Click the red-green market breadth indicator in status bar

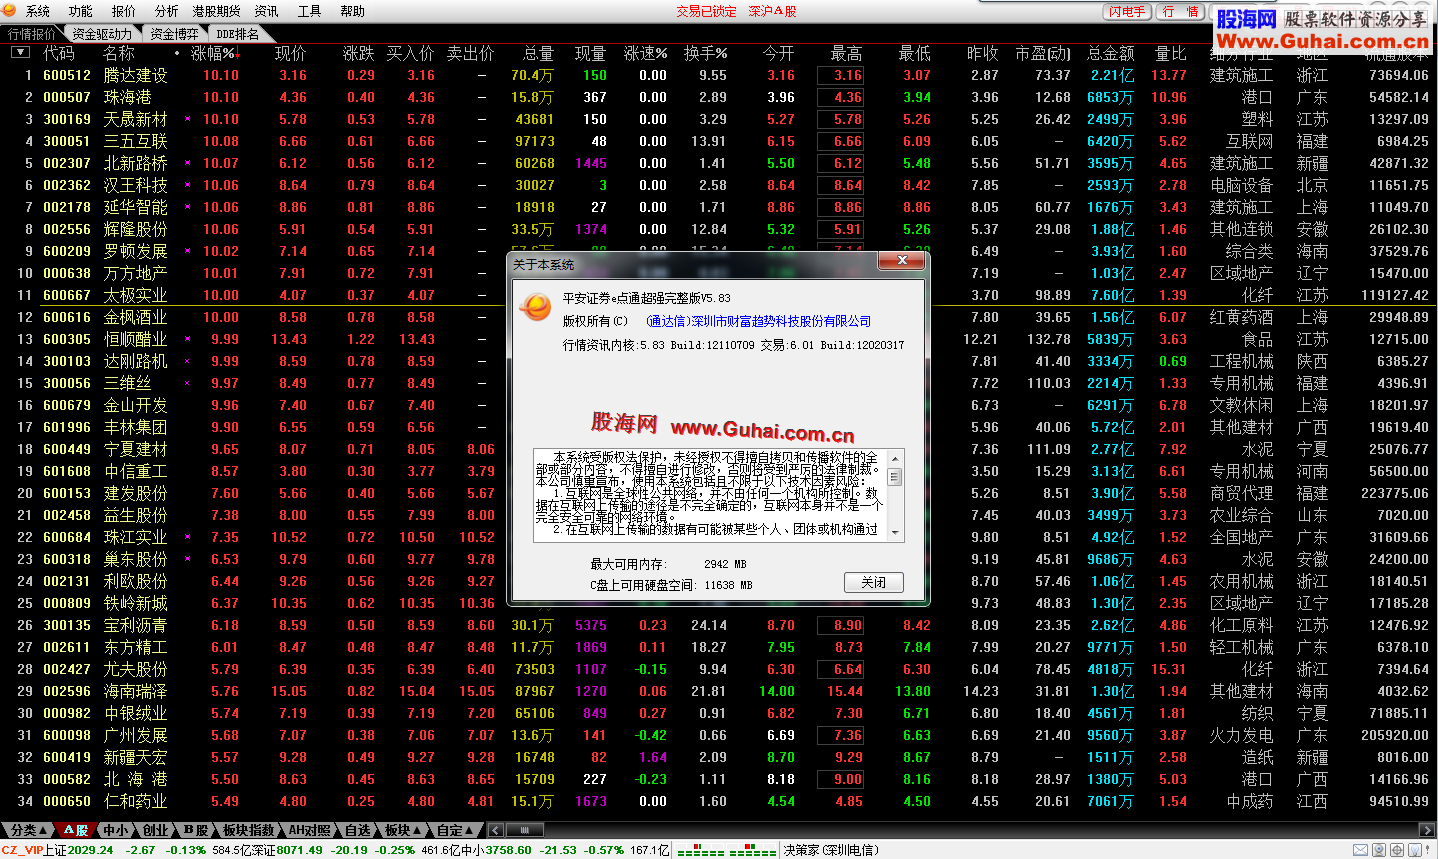point(726,851)
